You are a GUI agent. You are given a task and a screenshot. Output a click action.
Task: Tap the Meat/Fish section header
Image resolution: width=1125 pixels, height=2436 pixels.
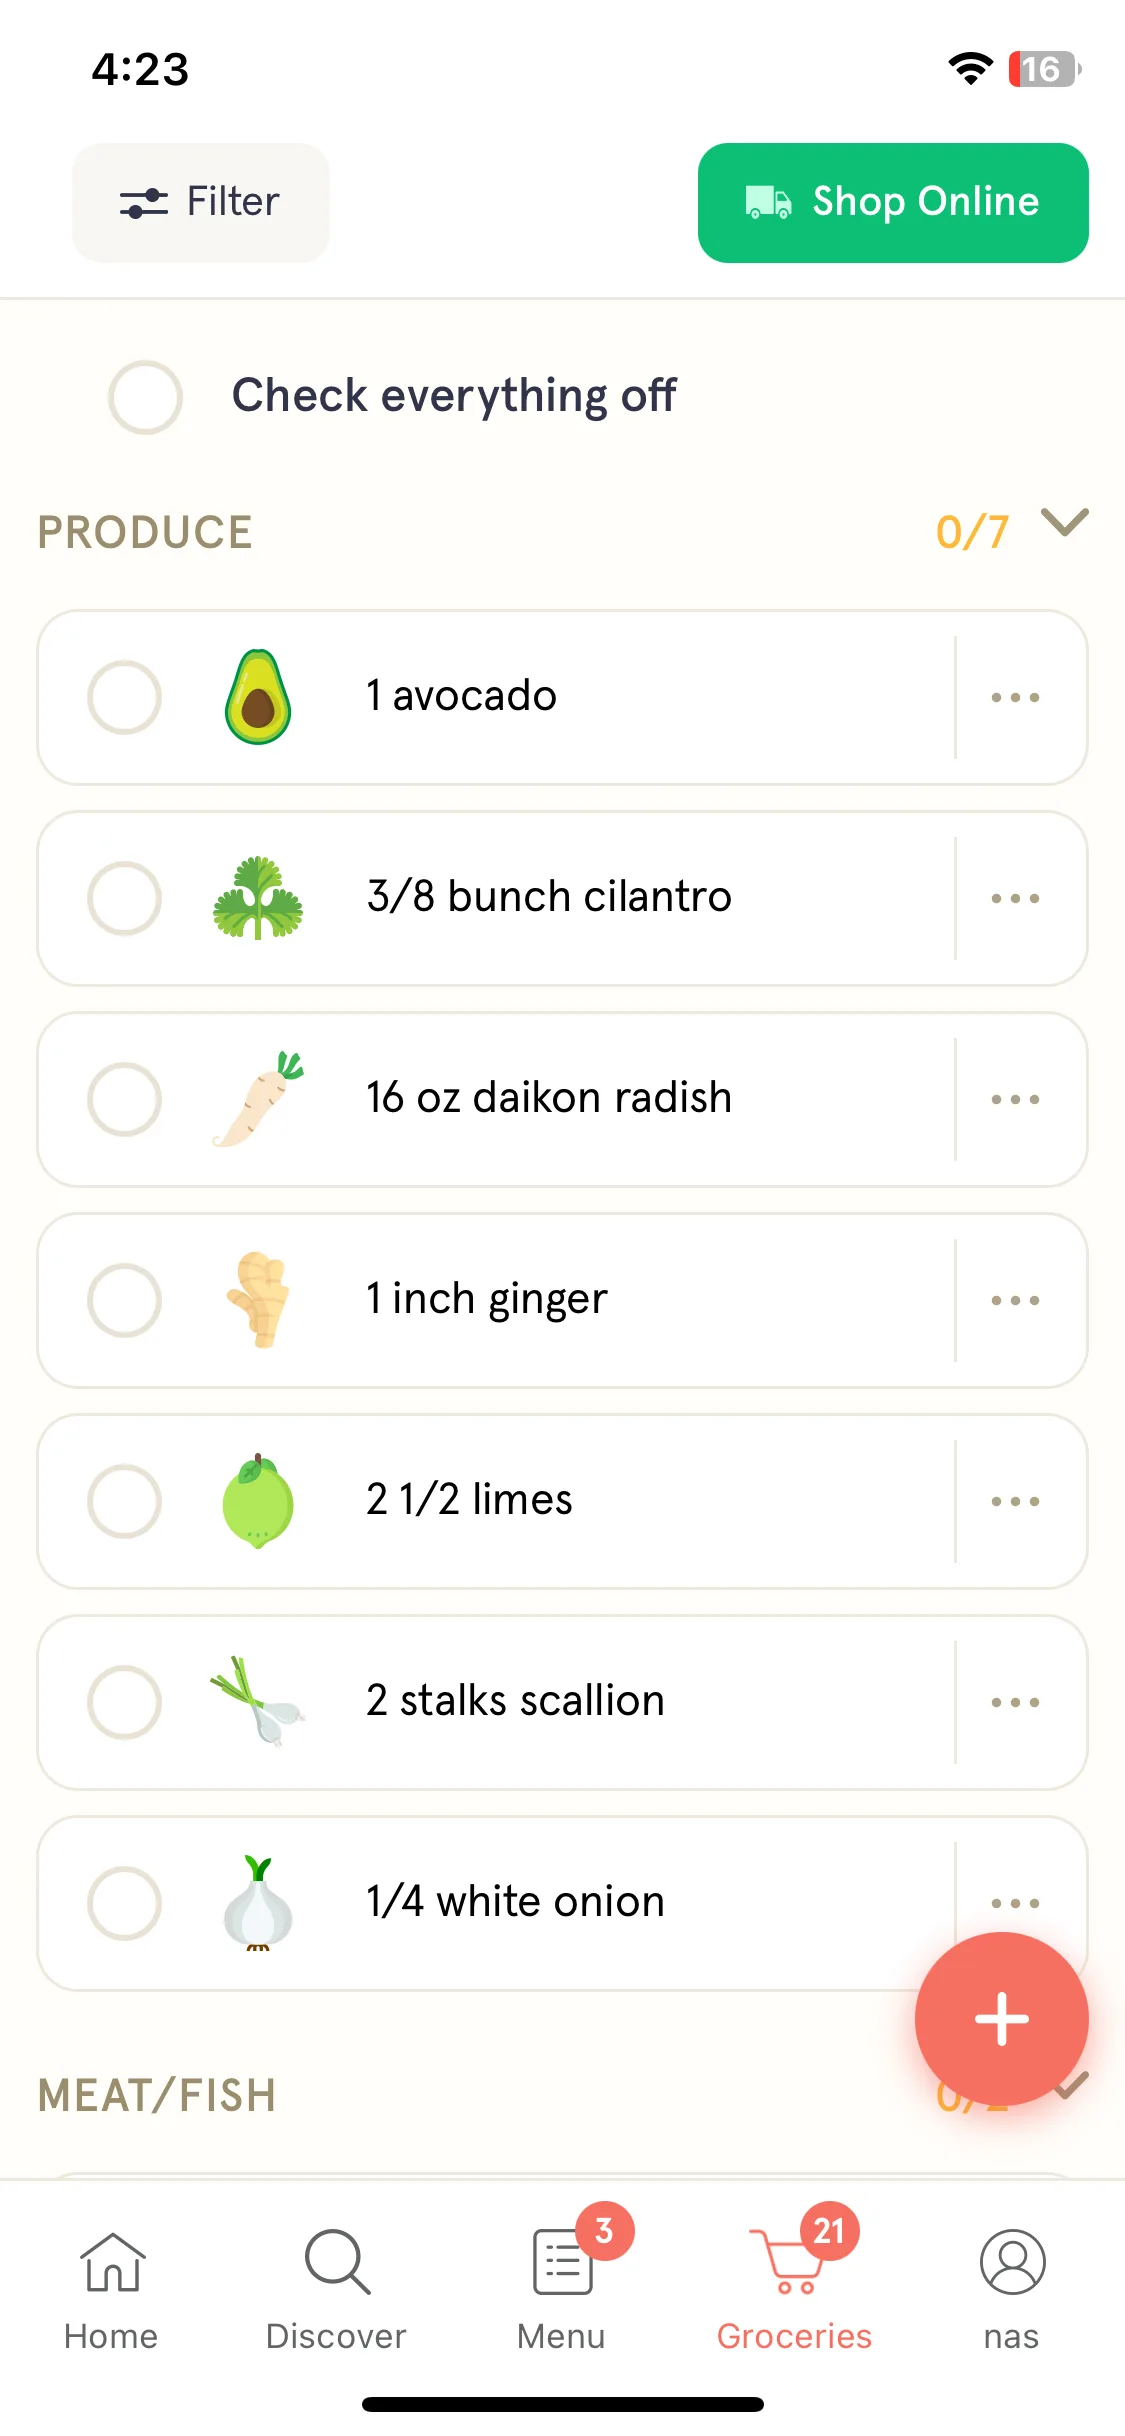157,2095
